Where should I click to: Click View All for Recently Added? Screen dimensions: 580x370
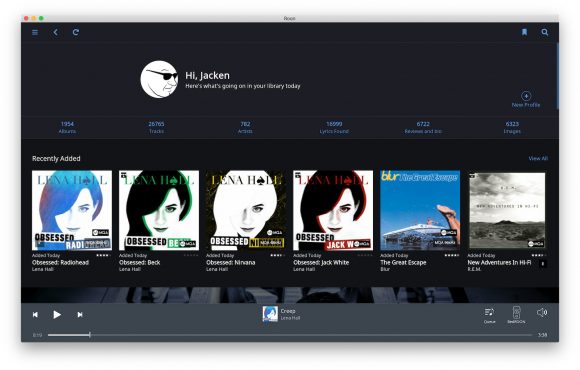click(x=538, y=158)
